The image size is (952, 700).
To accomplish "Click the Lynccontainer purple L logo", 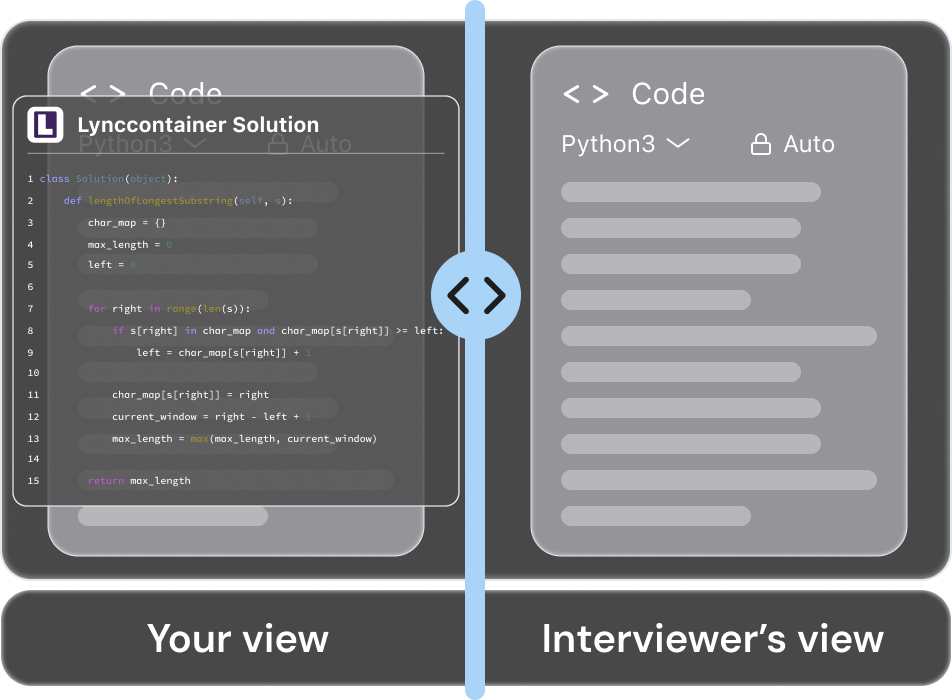I will coord(45,125).
